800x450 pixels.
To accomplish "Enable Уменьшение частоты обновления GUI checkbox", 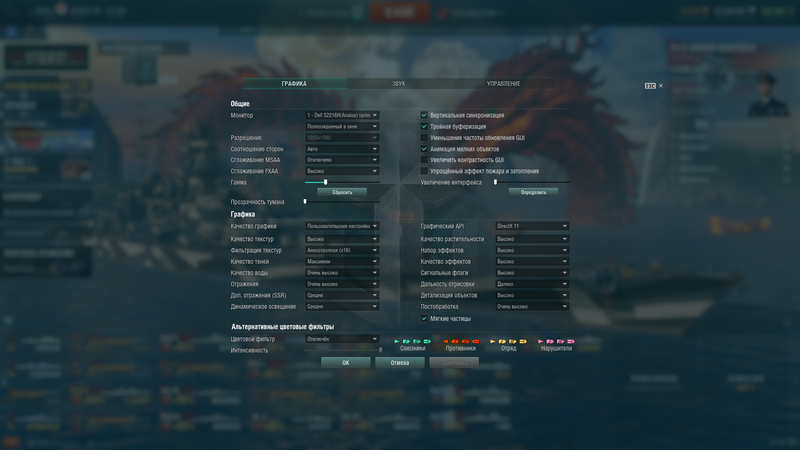I will point(424,138).
